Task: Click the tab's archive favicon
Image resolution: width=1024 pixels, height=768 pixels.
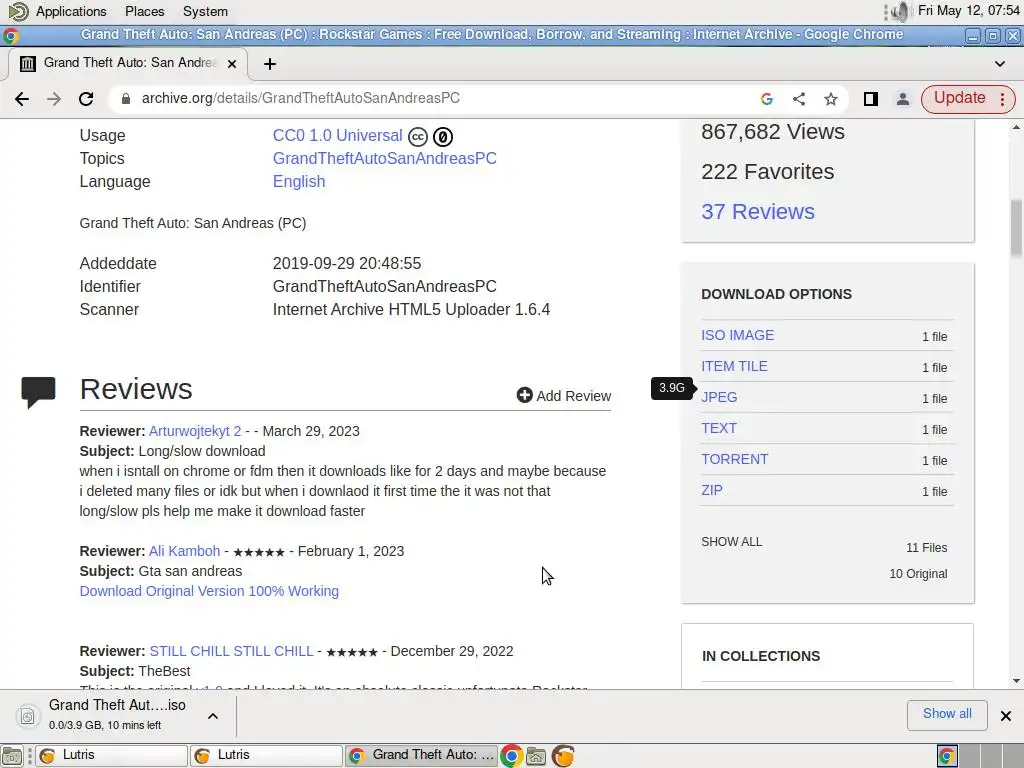Action: point(27,63)
